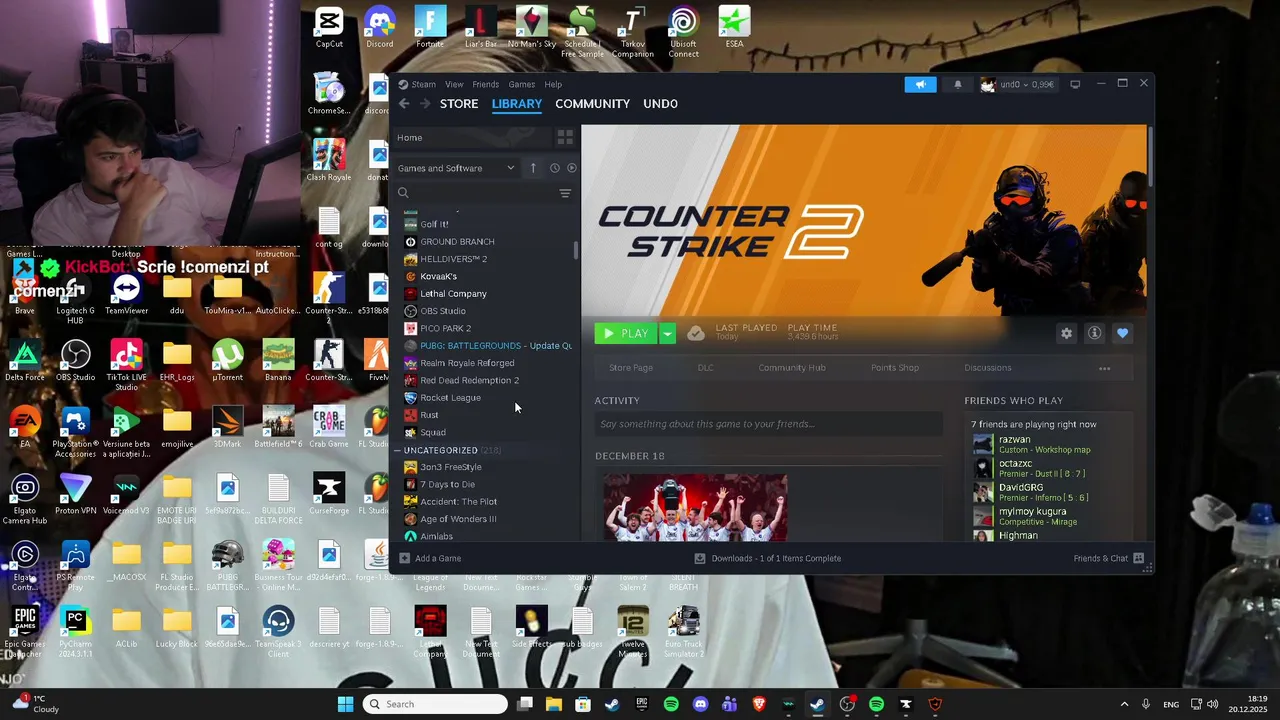Go forward with Steam's right arrow

click(425, 104)
